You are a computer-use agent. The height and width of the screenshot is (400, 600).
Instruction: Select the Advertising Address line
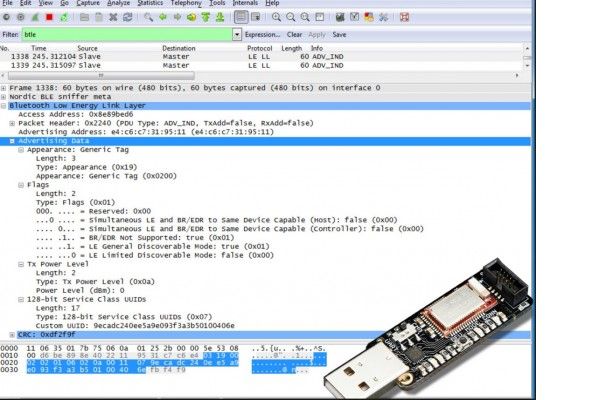[146, 132]
